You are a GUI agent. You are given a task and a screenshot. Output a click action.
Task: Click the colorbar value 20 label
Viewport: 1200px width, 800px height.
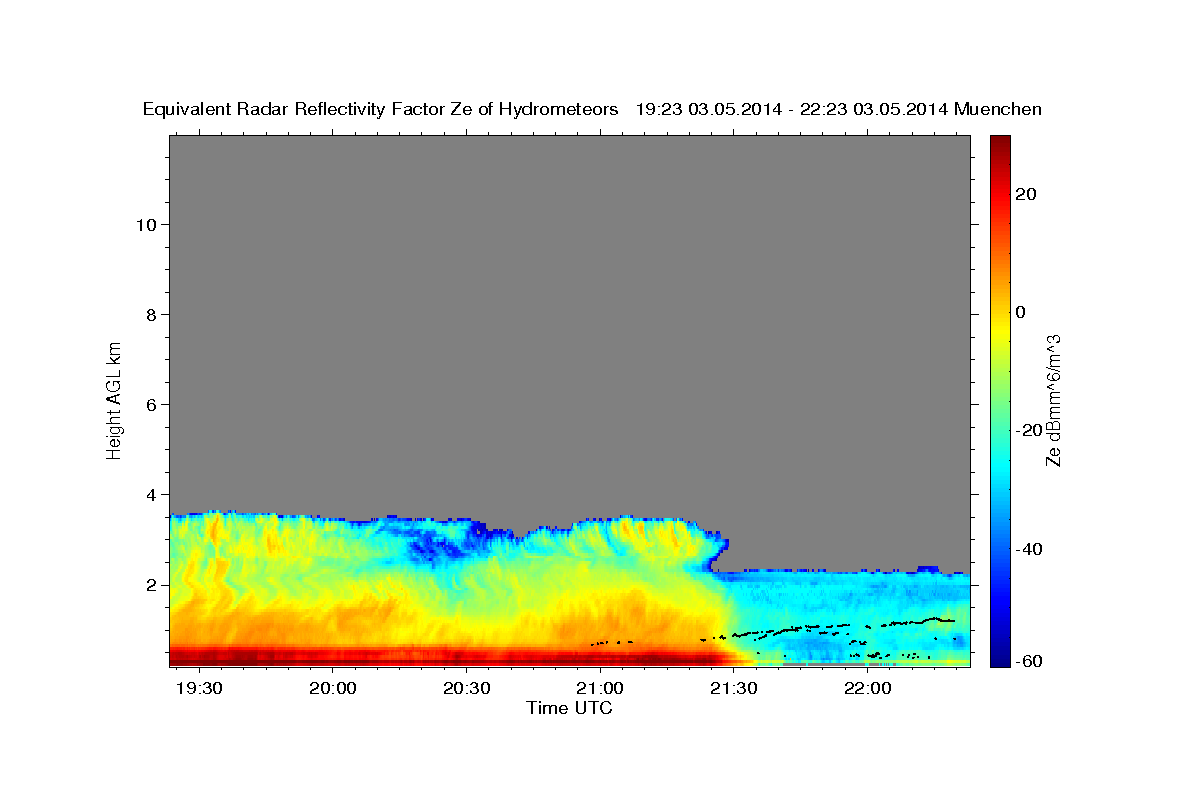pos(1026,194)
